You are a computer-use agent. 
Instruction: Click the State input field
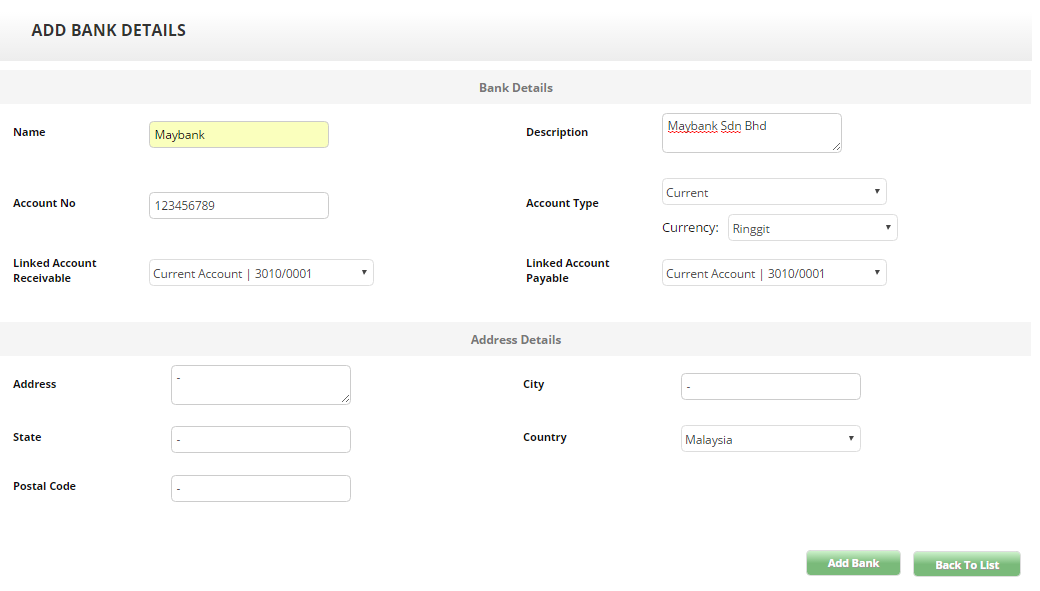[260, 439]
